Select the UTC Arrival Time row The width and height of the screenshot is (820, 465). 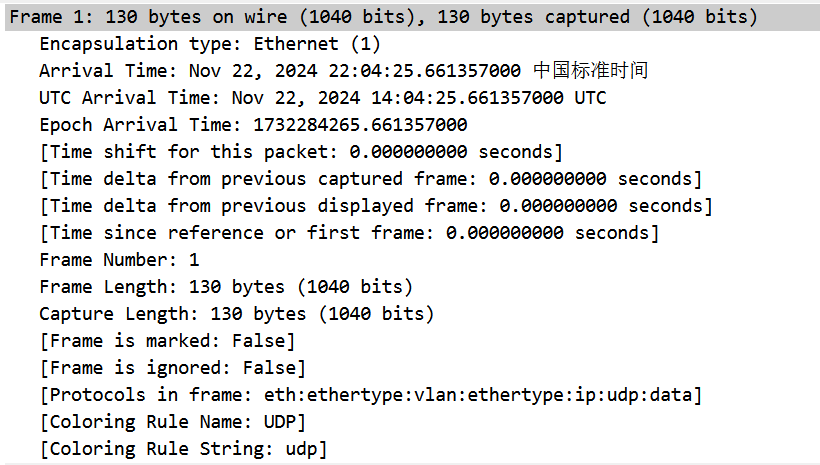click(322, 98)
